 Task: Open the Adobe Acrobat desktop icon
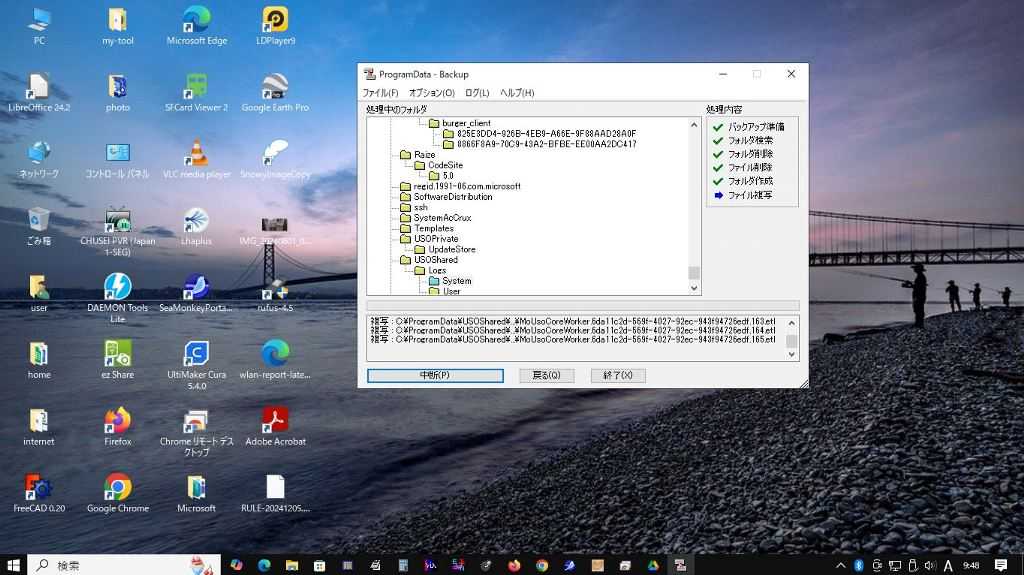(275, 421)
